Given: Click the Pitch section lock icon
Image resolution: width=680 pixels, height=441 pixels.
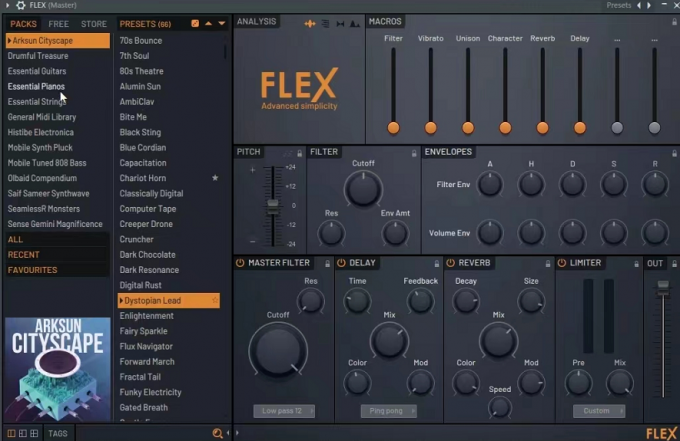Looking at the screenshot, I should (300, 153).
